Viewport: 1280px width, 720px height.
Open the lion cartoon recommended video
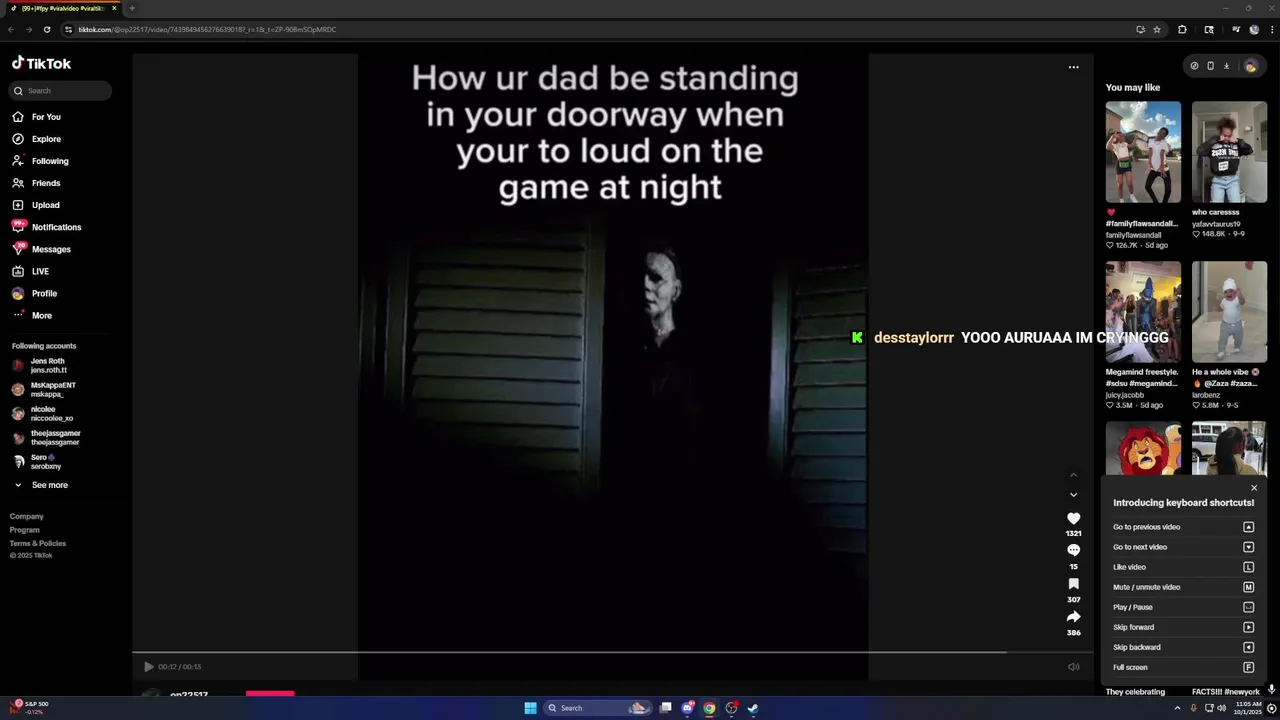click(1143, 448)
